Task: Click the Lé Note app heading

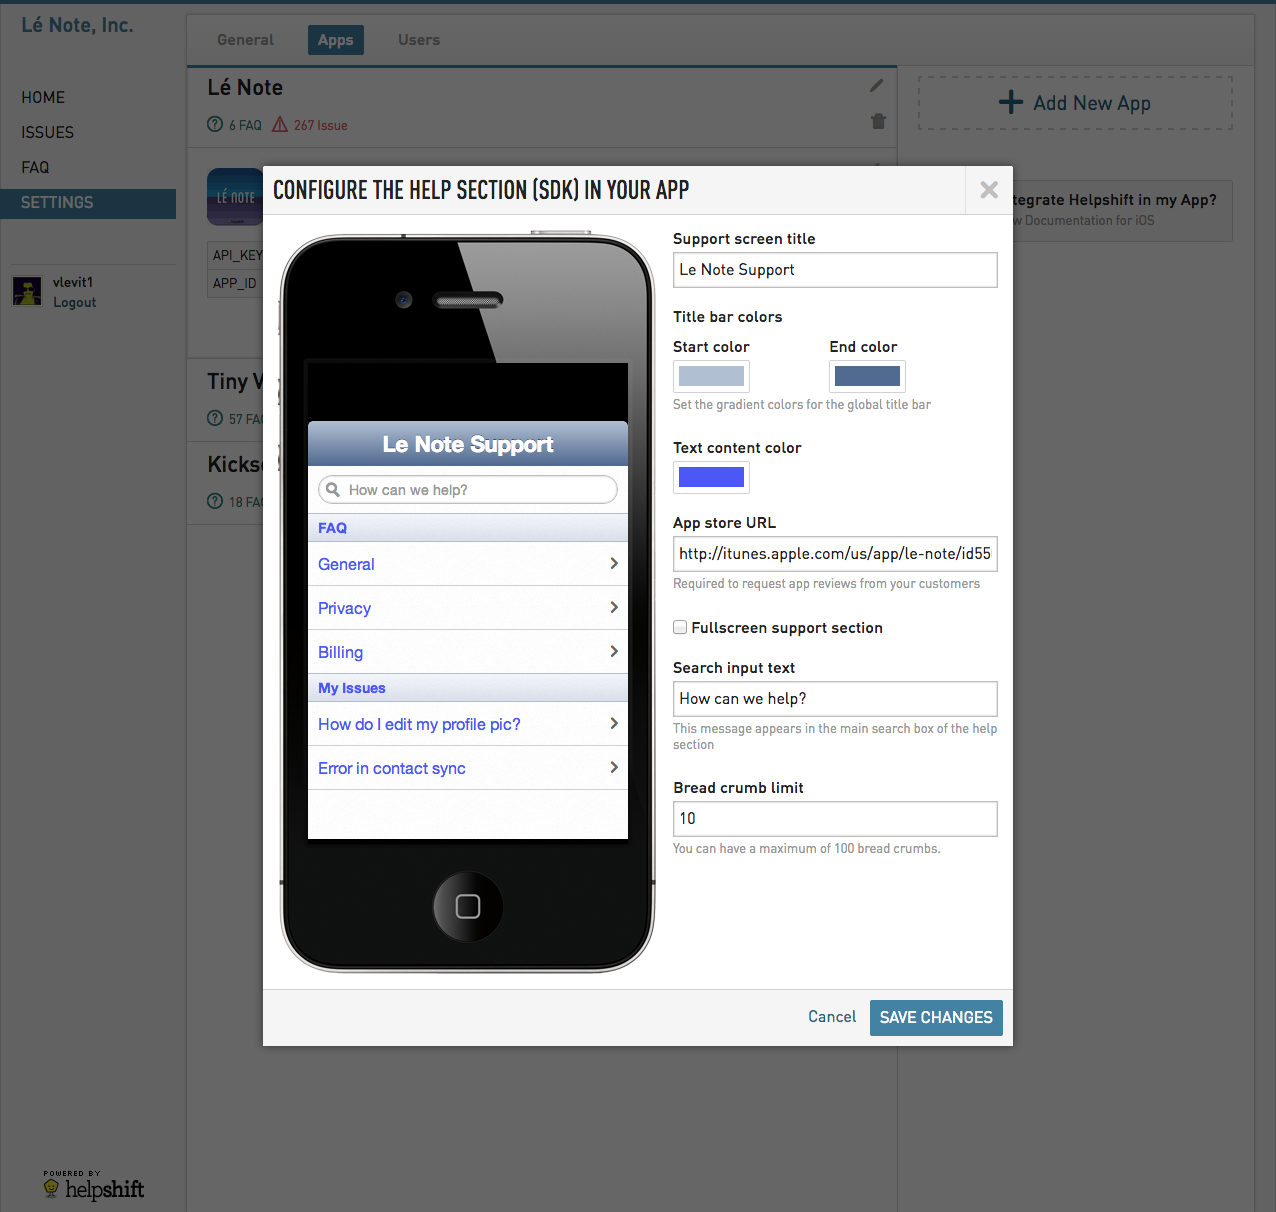Action: pos(245,87)
